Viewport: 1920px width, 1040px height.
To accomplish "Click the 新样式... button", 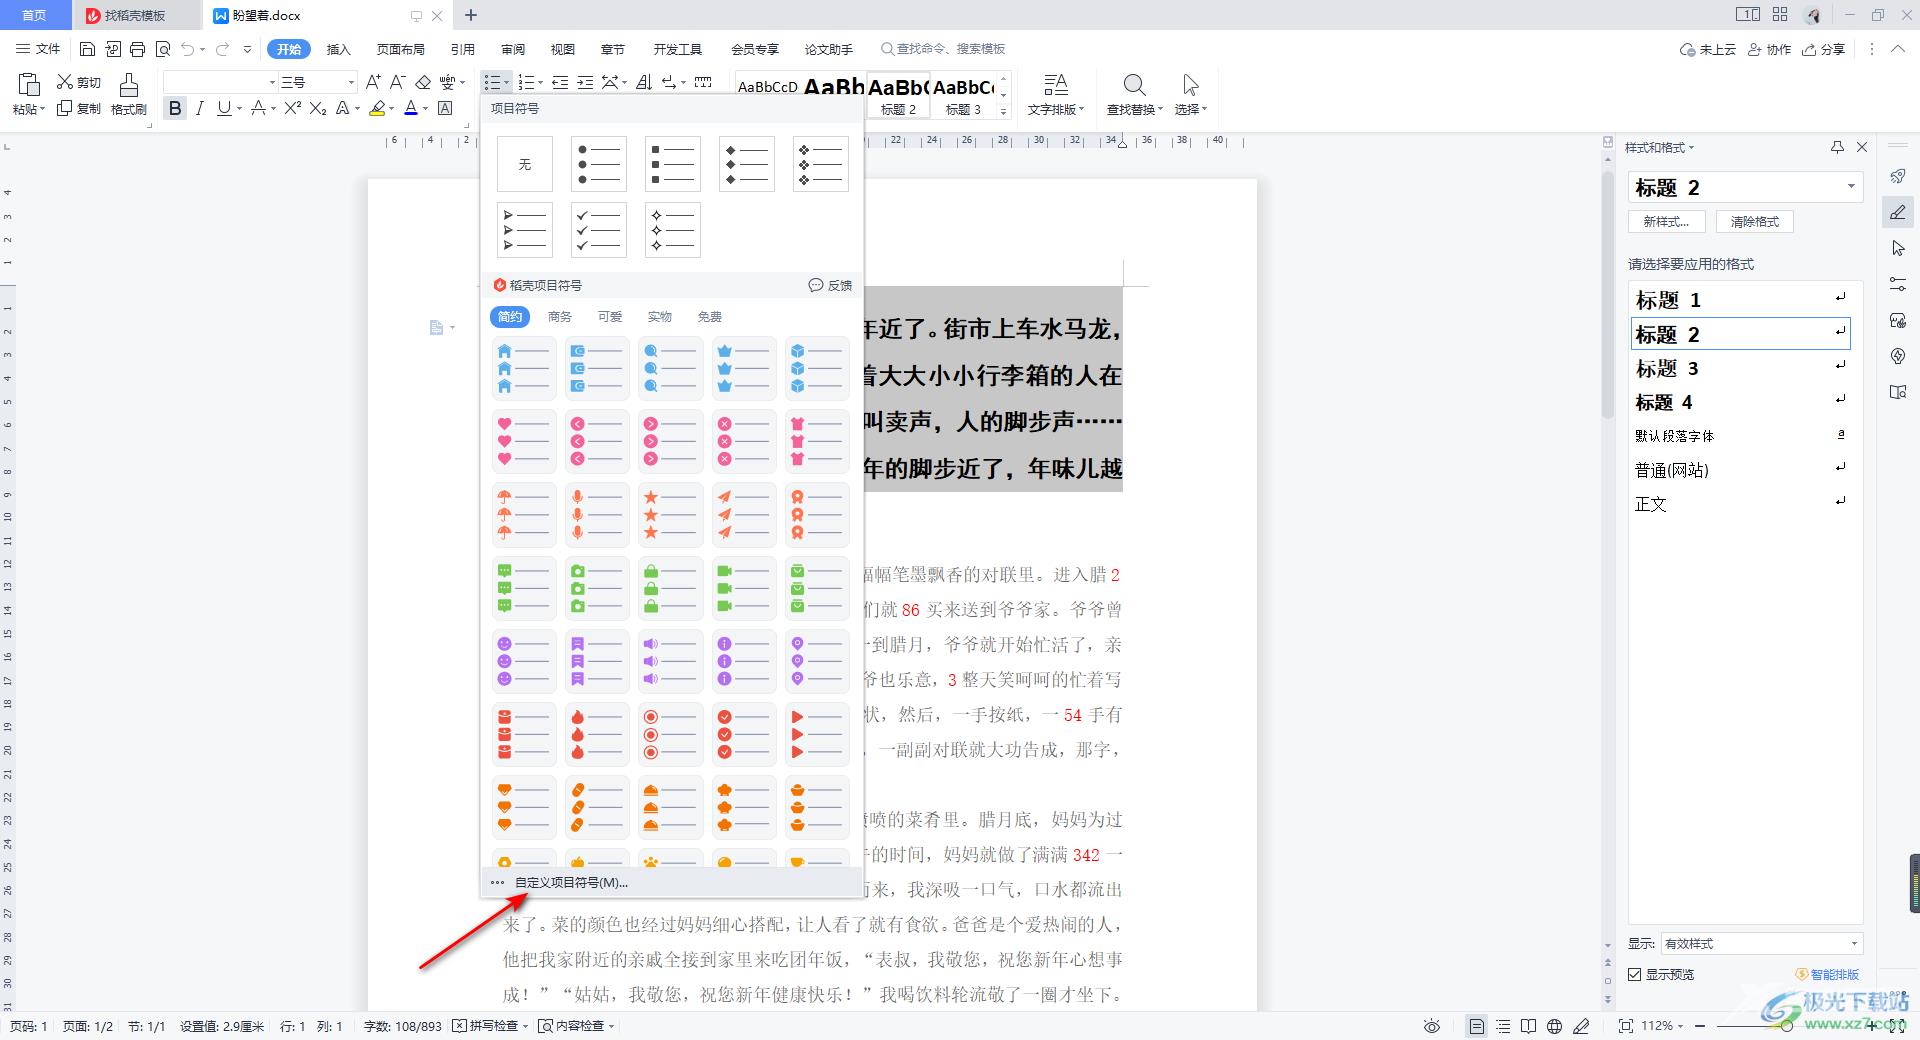I will (x=1666, y=222).
